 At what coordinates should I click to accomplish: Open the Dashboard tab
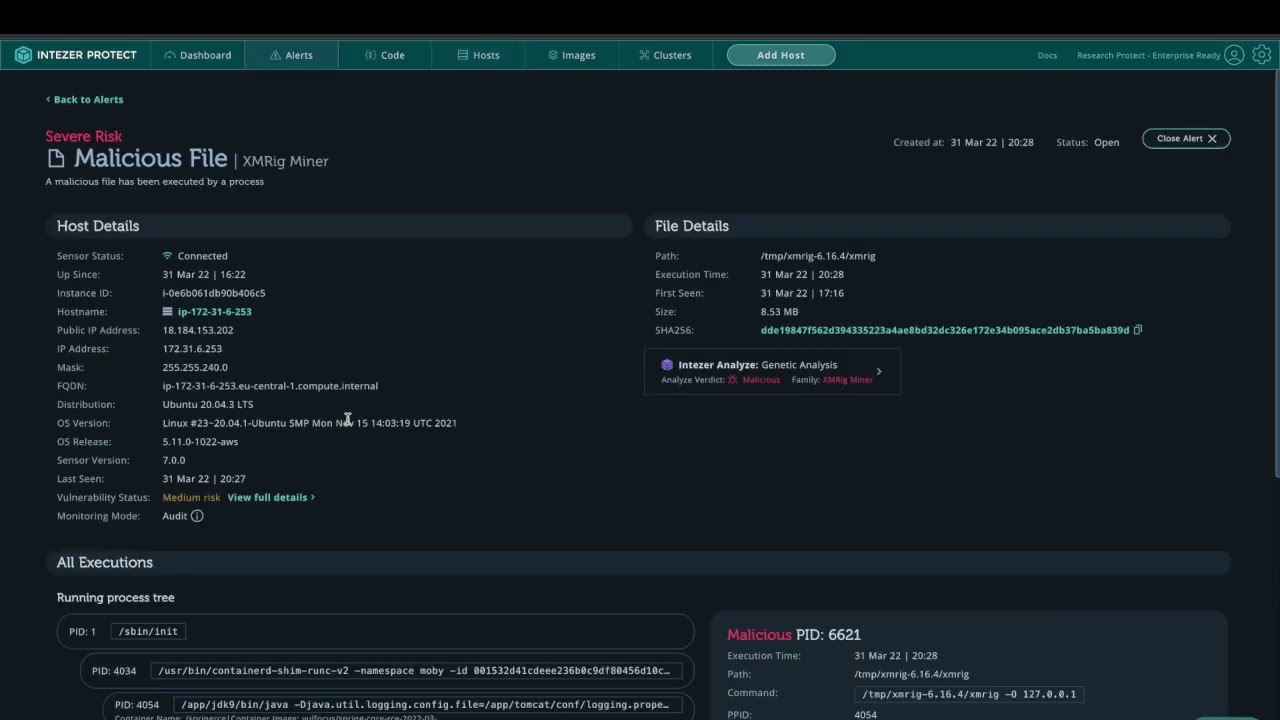tap(198, 55)
